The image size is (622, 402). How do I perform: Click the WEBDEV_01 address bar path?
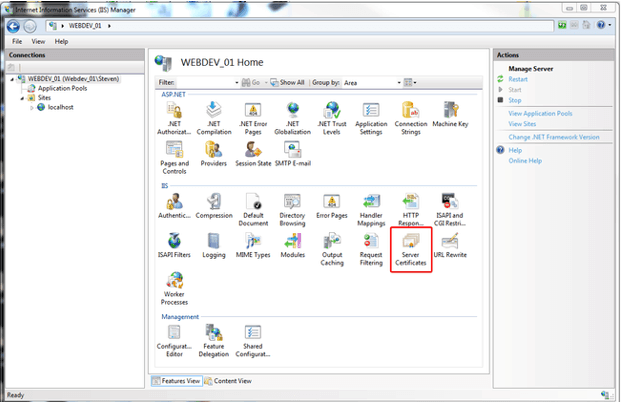tap(85, 26)
